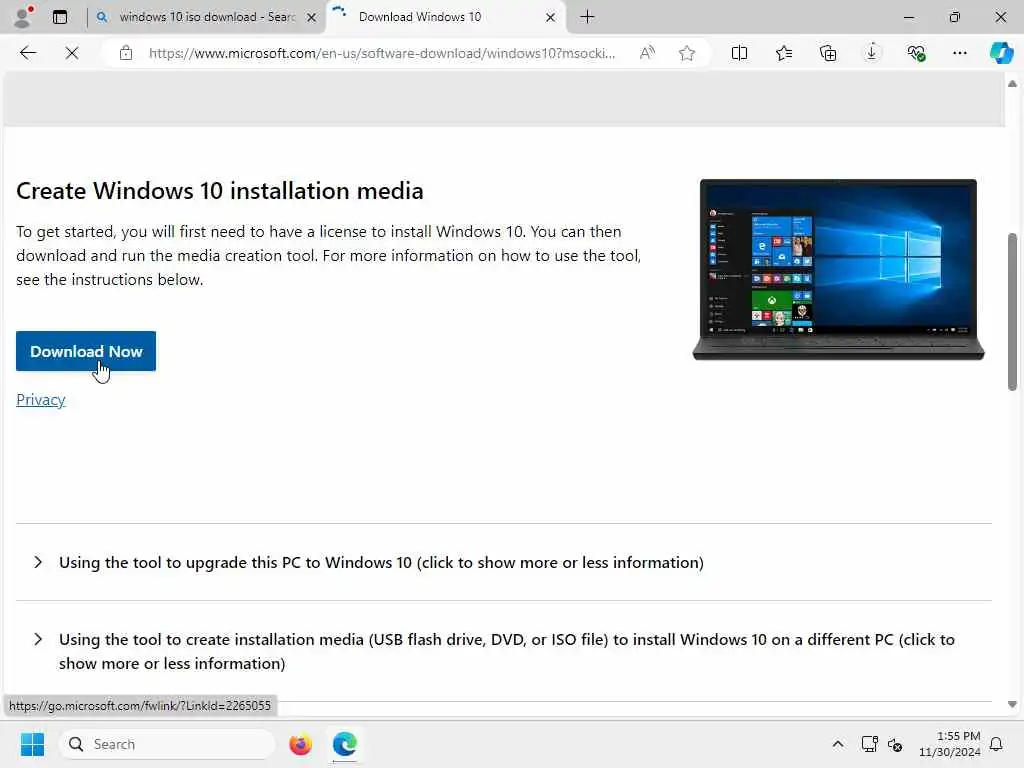Switch to windows 10 iso download search tab

pyautogui.click(x=206, y=17)
